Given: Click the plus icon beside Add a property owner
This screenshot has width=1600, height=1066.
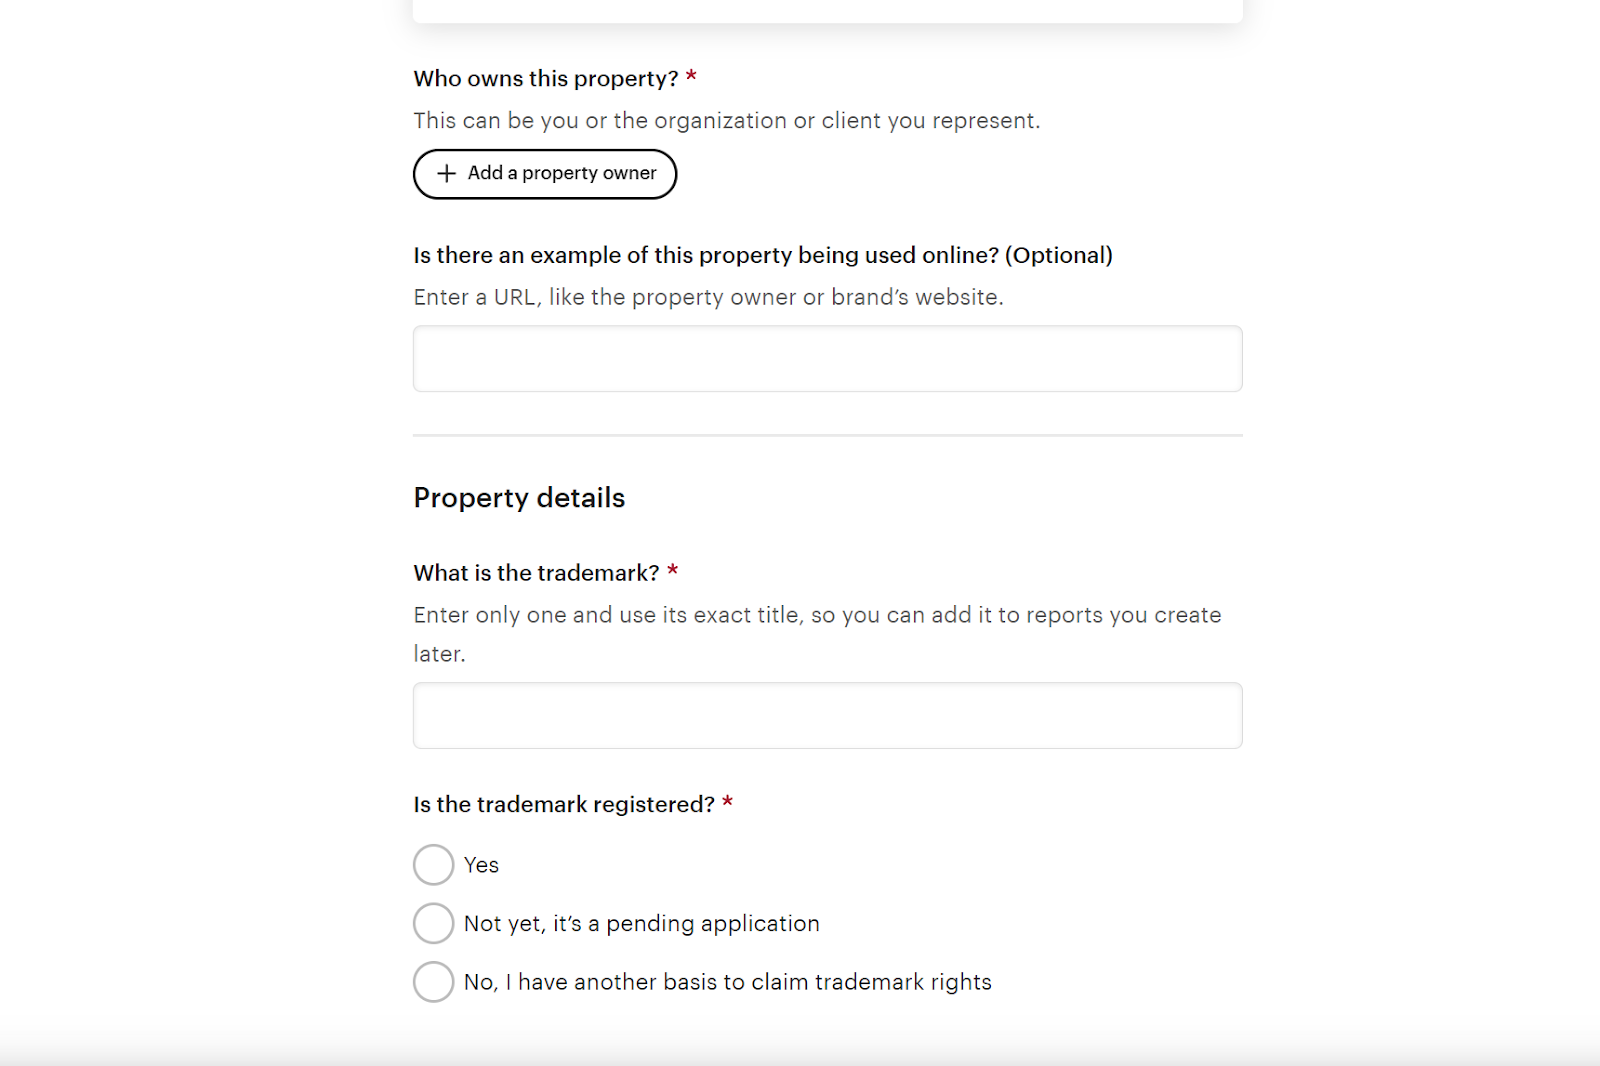Looking at the screenshot, I should coord(446,173).
